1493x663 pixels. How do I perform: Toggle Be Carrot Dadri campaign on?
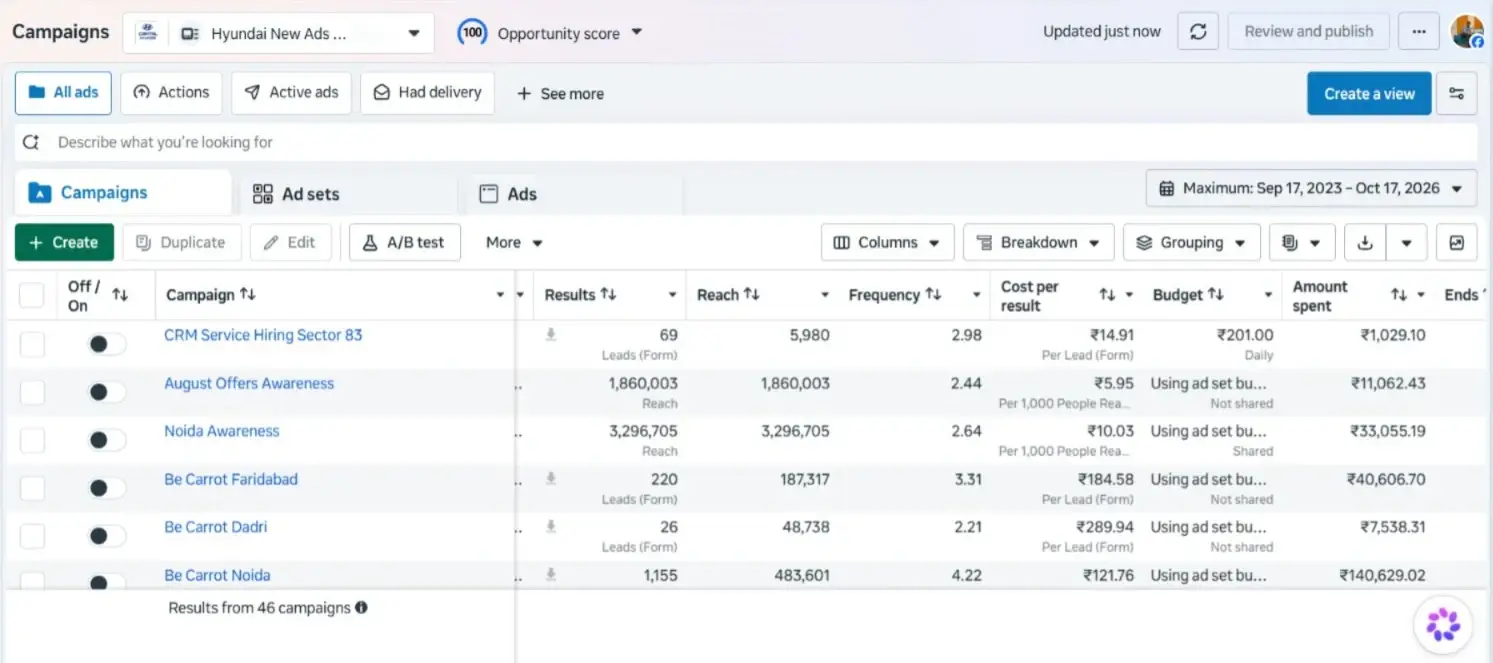pyautogui.click(x=107, y=536)
